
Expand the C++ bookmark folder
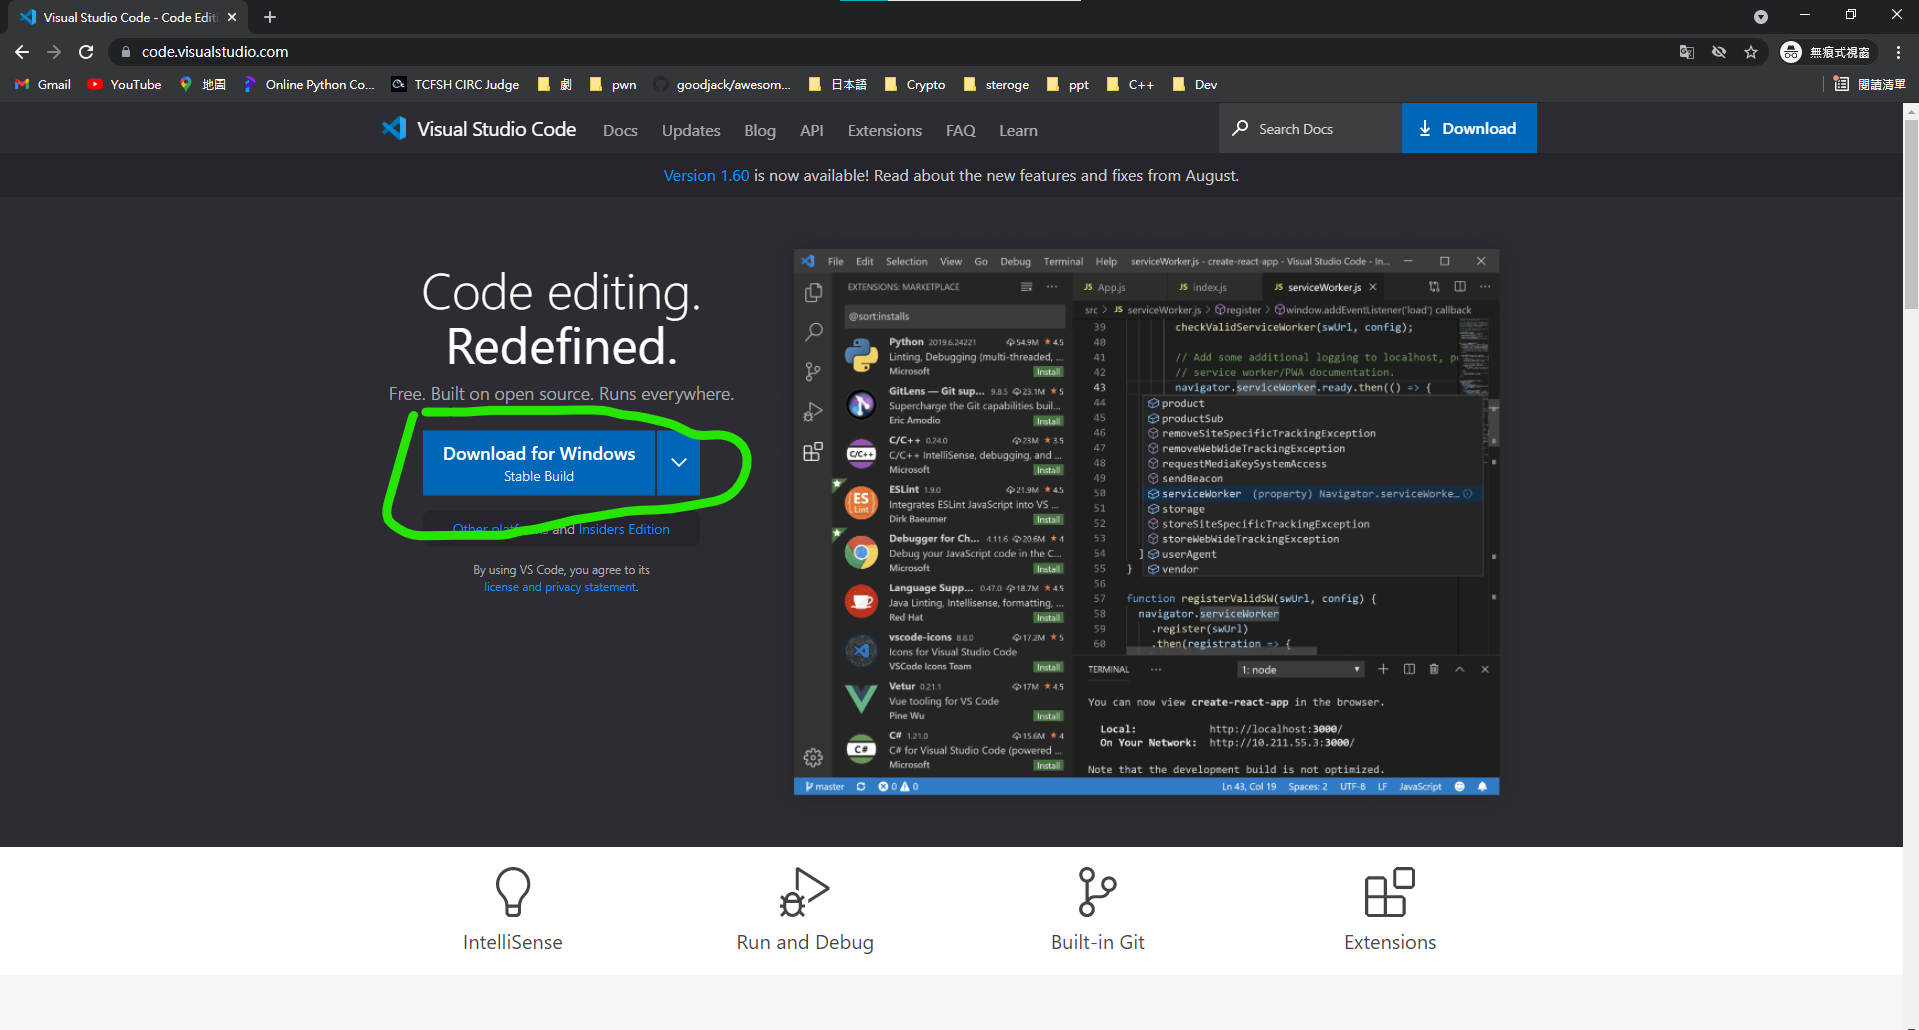pyautogui.click(x=1131, y=85)
